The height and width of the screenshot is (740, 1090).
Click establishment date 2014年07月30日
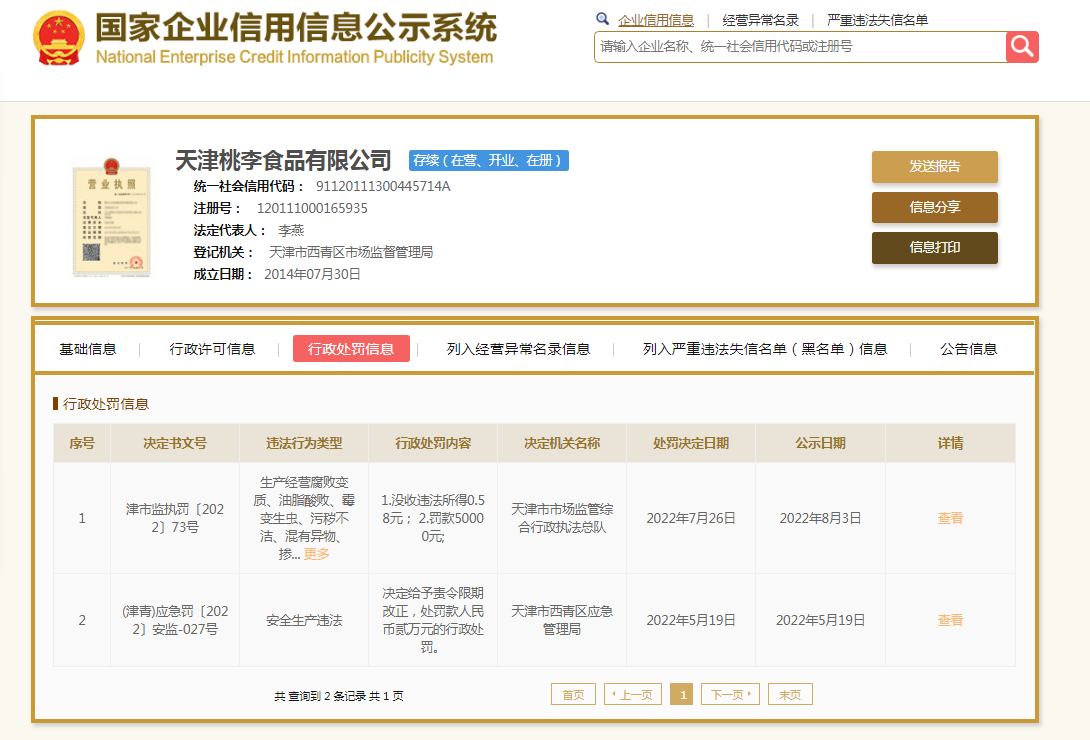pos(312,274)
